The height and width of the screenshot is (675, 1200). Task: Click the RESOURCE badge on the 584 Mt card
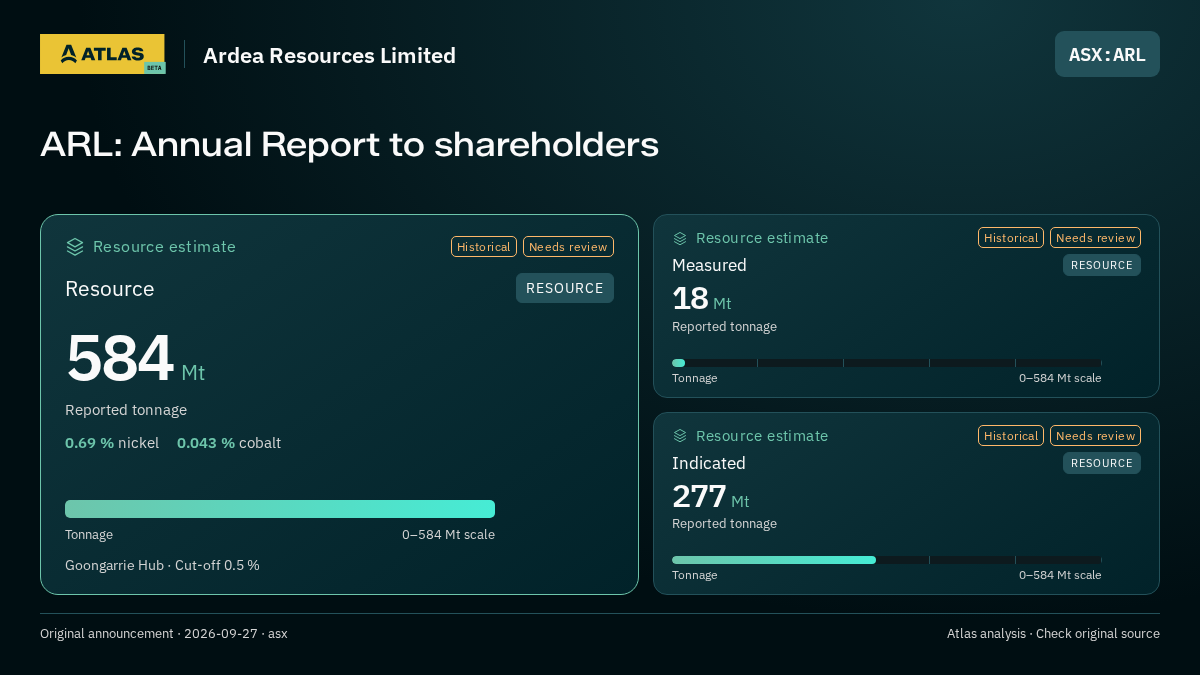click(x=565, y=288)
